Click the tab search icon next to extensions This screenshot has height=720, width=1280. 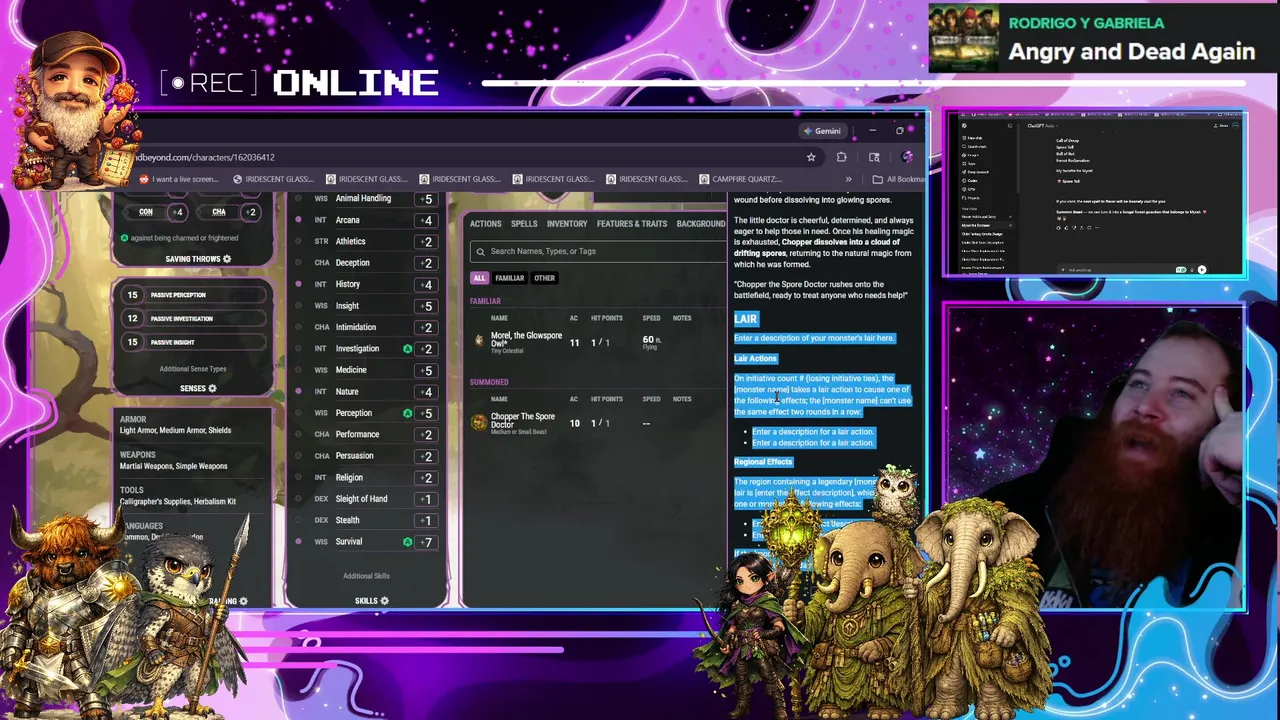pos(874,157)
